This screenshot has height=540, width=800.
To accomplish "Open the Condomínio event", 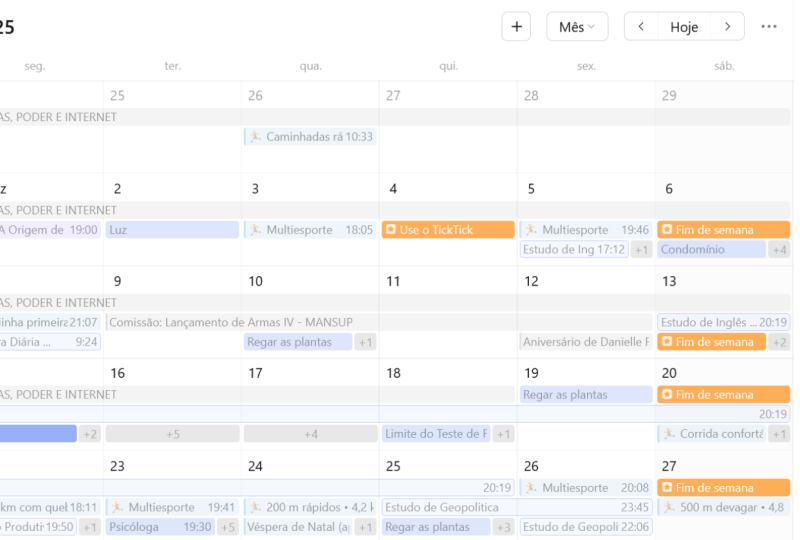I will 712,250.
